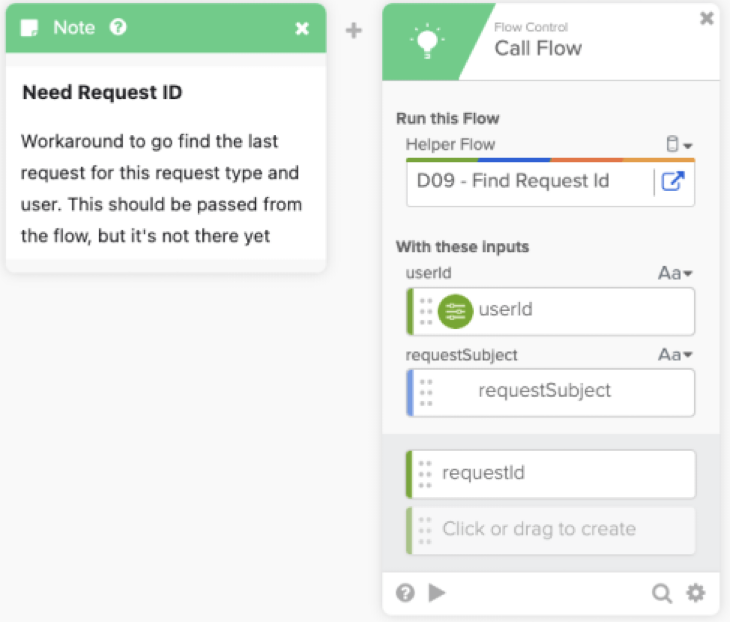Image resolution: width=730 pixels, height=622 pixels.
Task: Click the plus icon between the cards
Action: pos(353,31)
